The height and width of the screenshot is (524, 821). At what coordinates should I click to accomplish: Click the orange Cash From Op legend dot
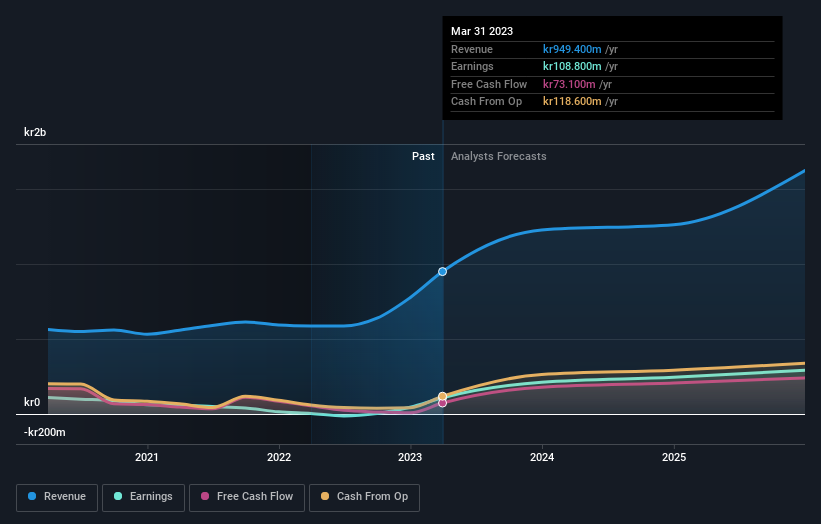coord(325,496)
